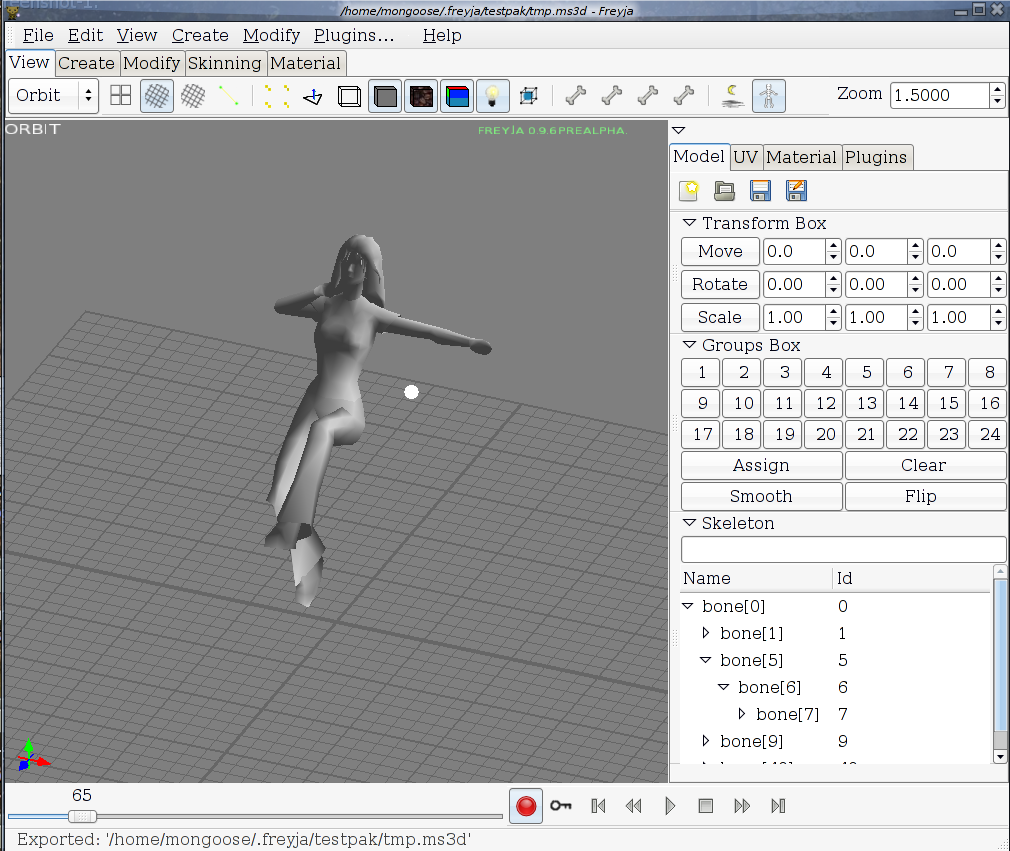The width and height of the screenshot is (1010, 851).
Task: Collapse the Groups Box section
Action: (689, 345)
